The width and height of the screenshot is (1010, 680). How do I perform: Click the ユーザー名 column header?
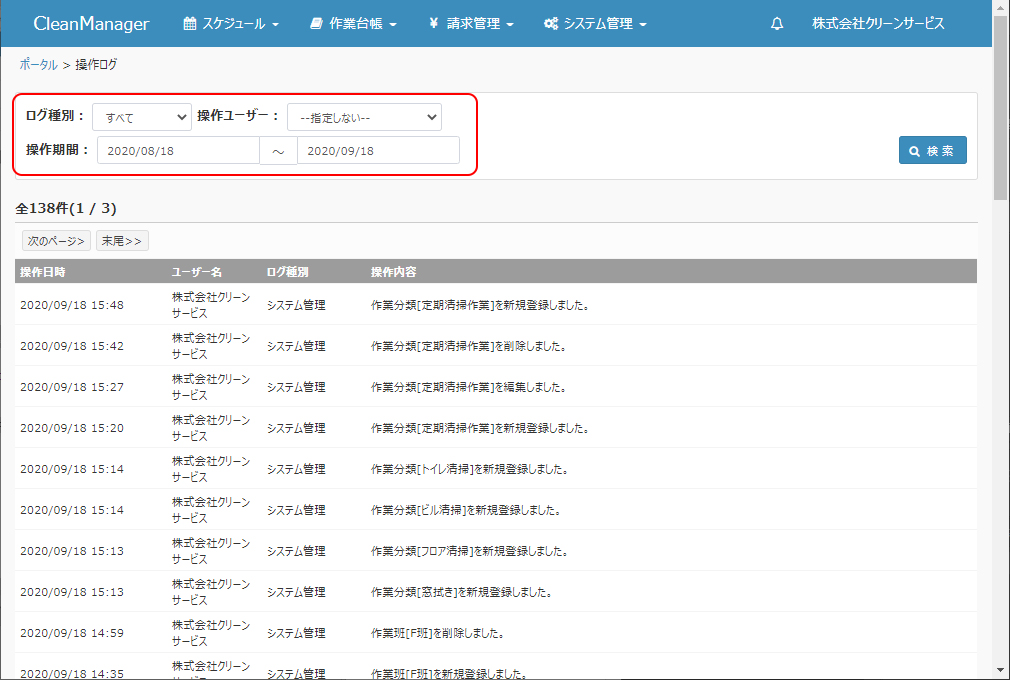[x=196, y=272]
